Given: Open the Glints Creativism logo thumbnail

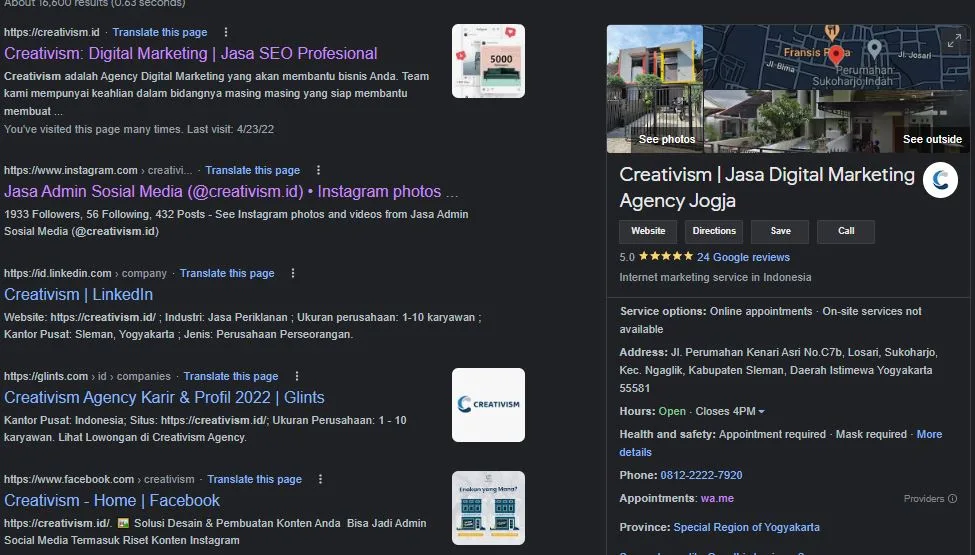Looking at the screenshot, I should click(x=488, y=405).
